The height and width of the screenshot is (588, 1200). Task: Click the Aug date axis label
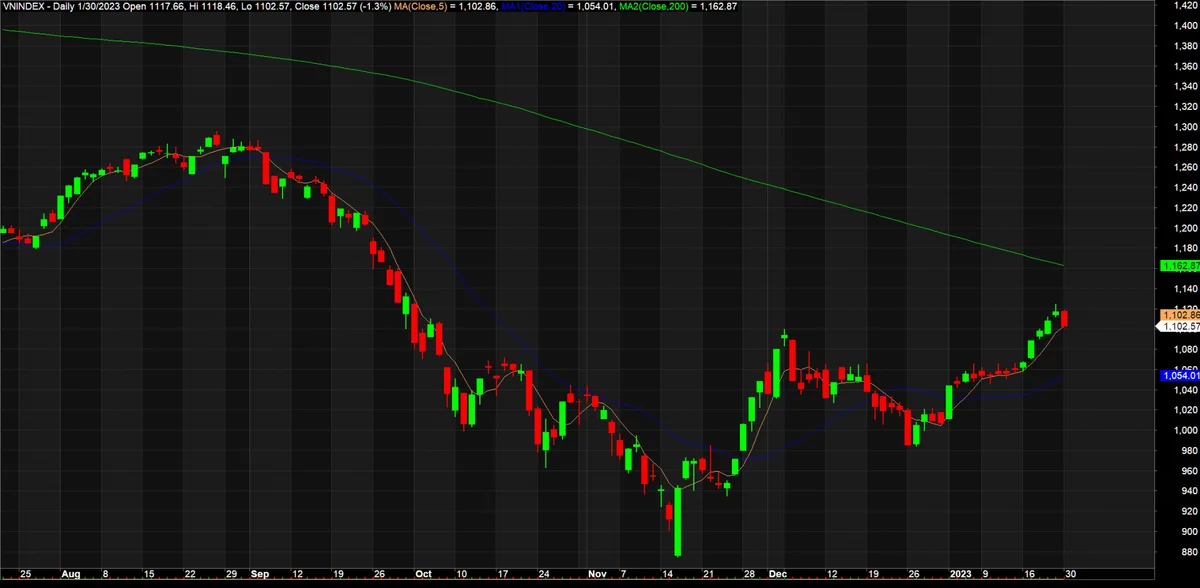[69, 576]
